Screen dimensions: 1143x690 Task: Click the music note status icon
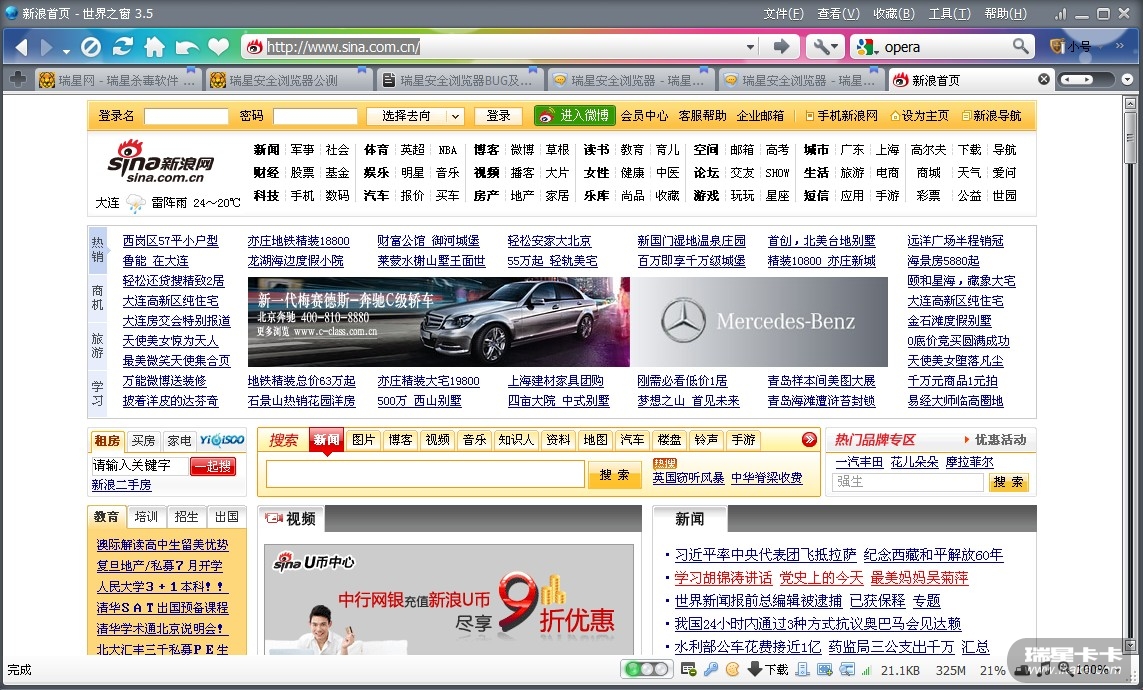pos(1043,670)
